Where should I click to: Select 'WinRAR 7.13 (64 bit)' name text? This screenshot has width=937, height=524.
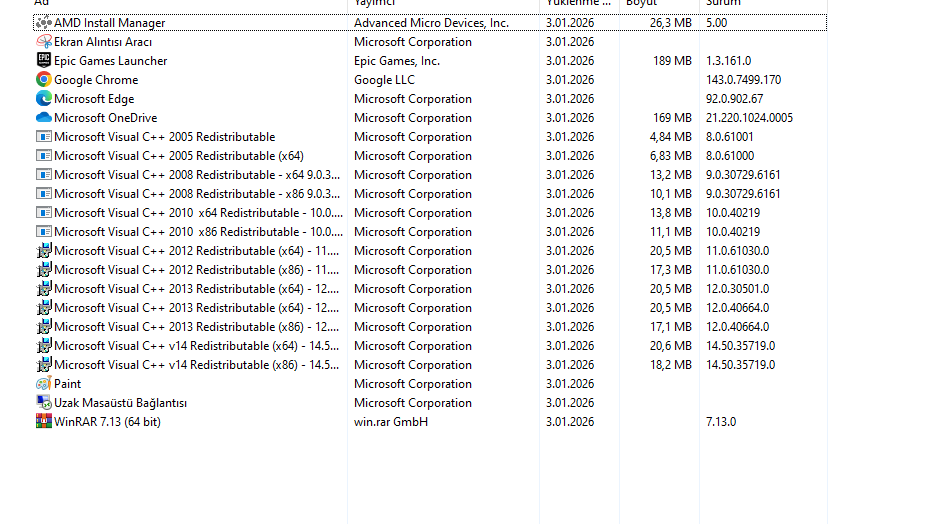108,422
